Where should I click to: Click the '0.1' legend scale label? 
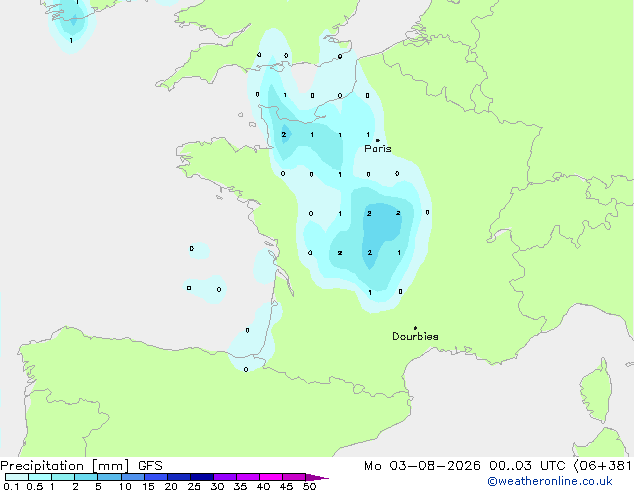point(11,486)
